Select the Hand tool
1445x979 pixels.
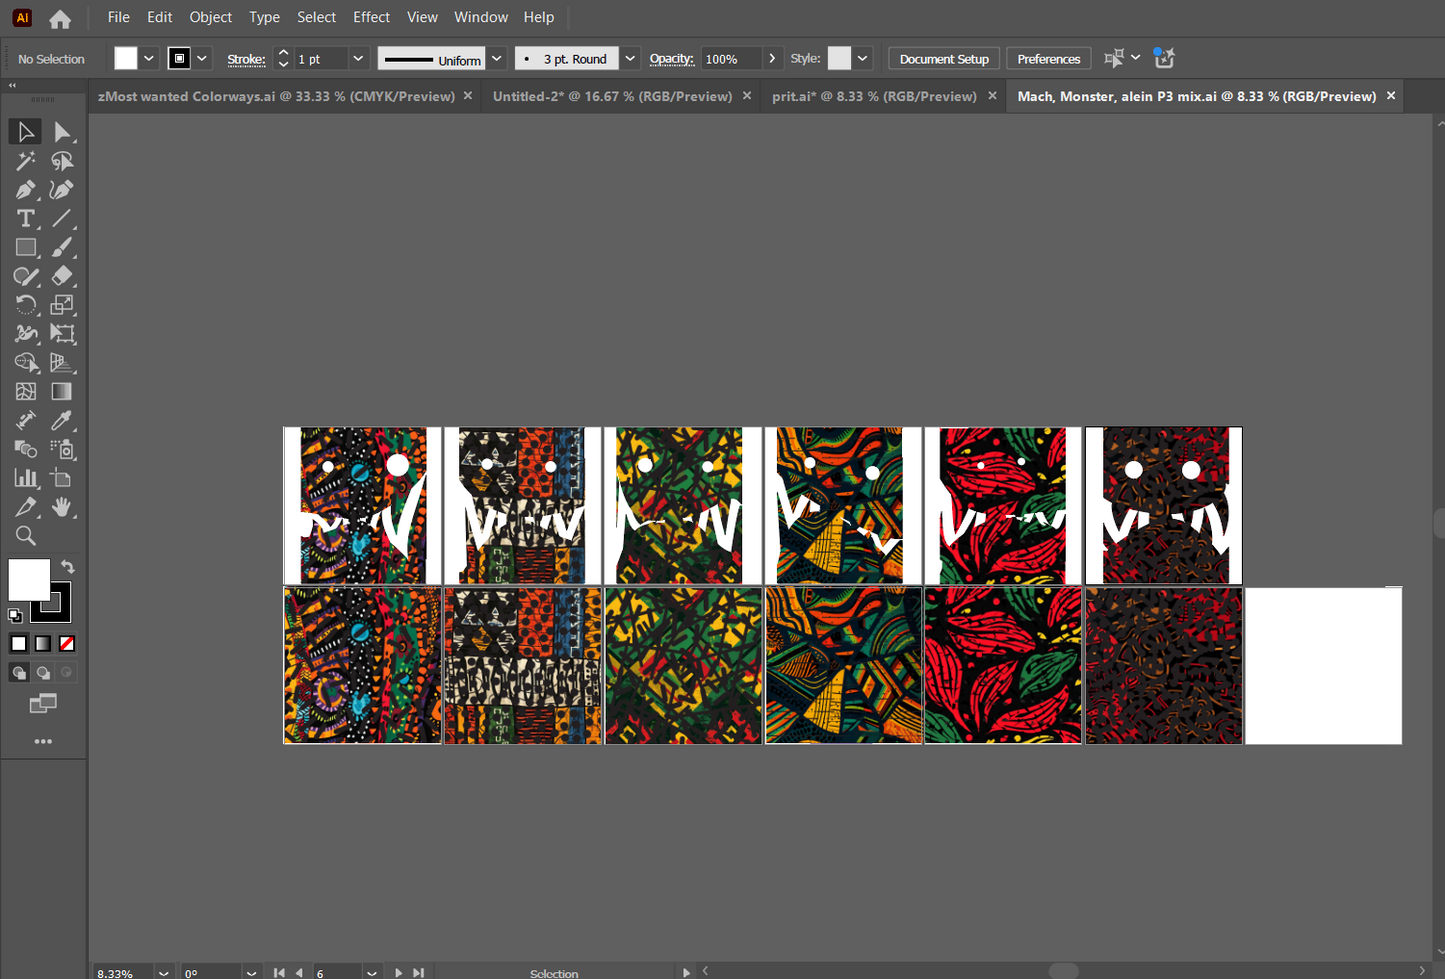click(x=62, y=507)
